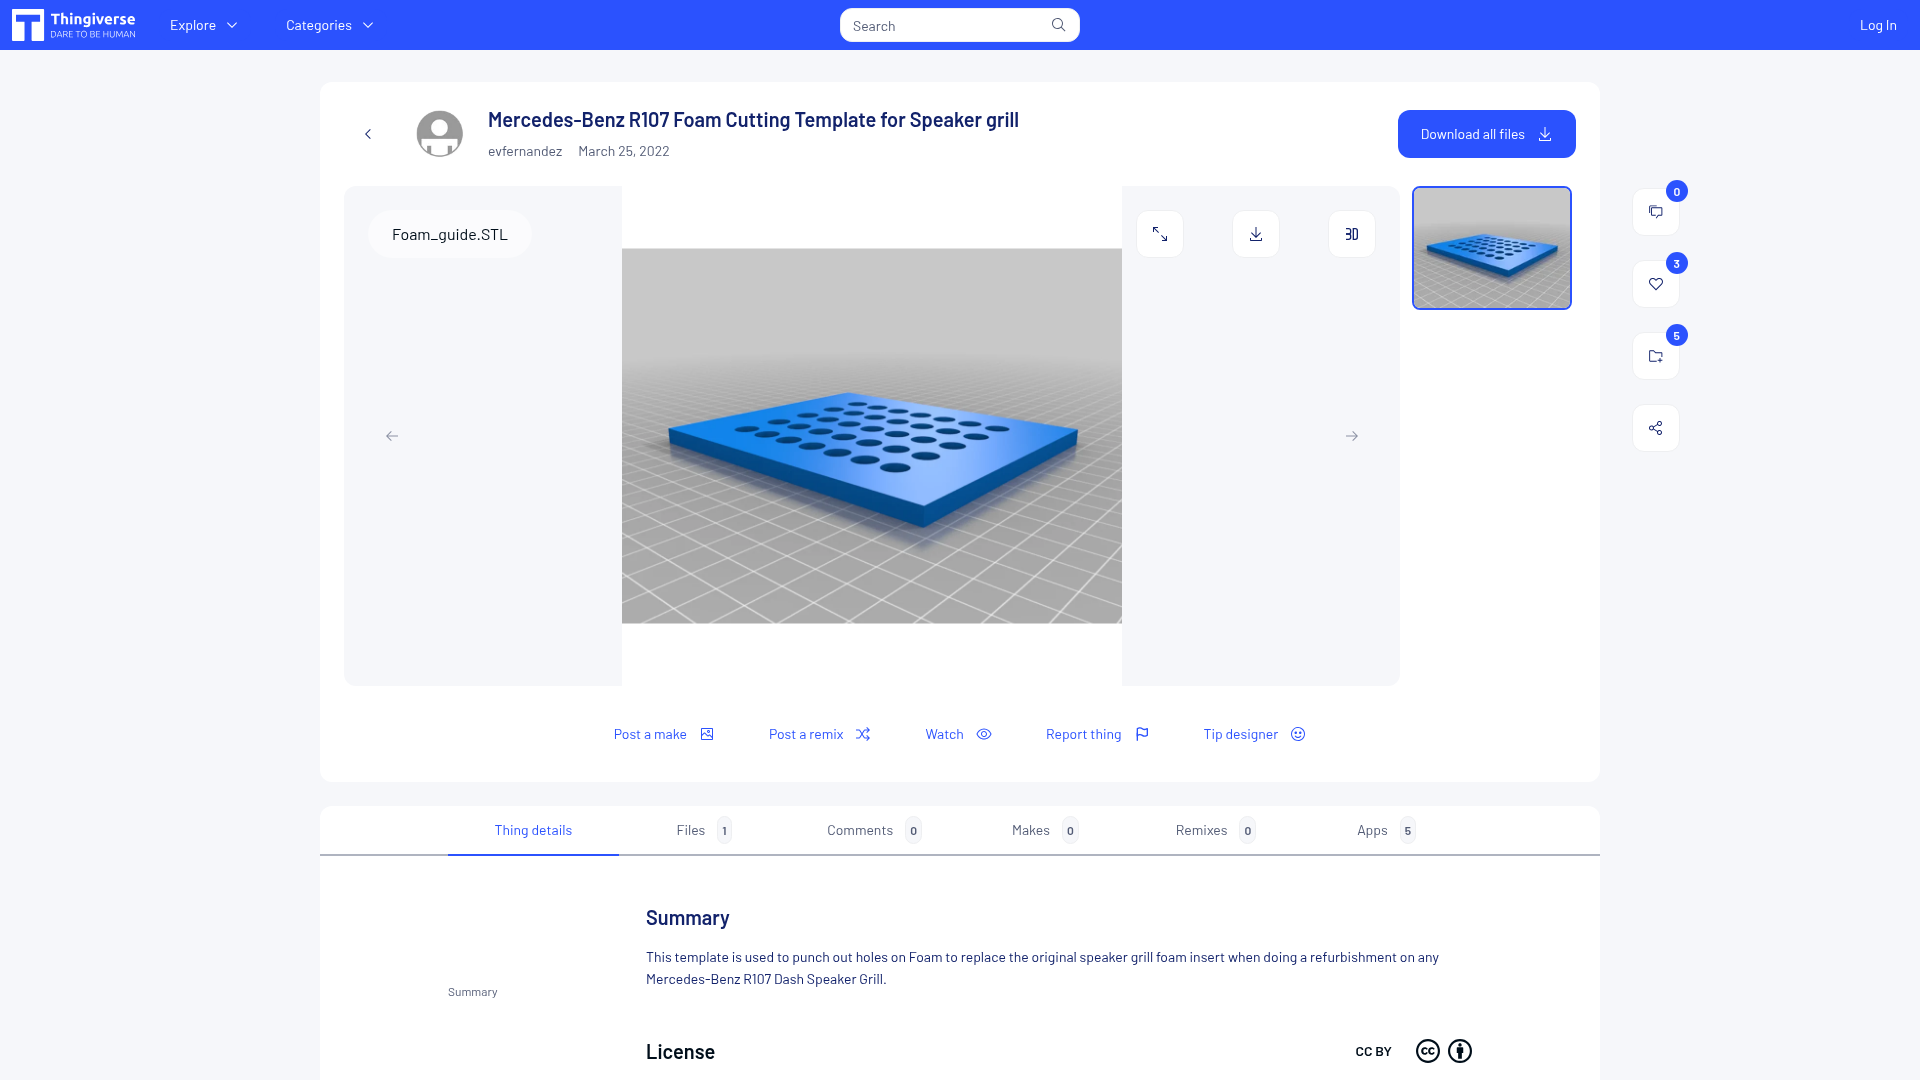
Task: Jump to Summary in the side navigation
Action: point(473,992)
